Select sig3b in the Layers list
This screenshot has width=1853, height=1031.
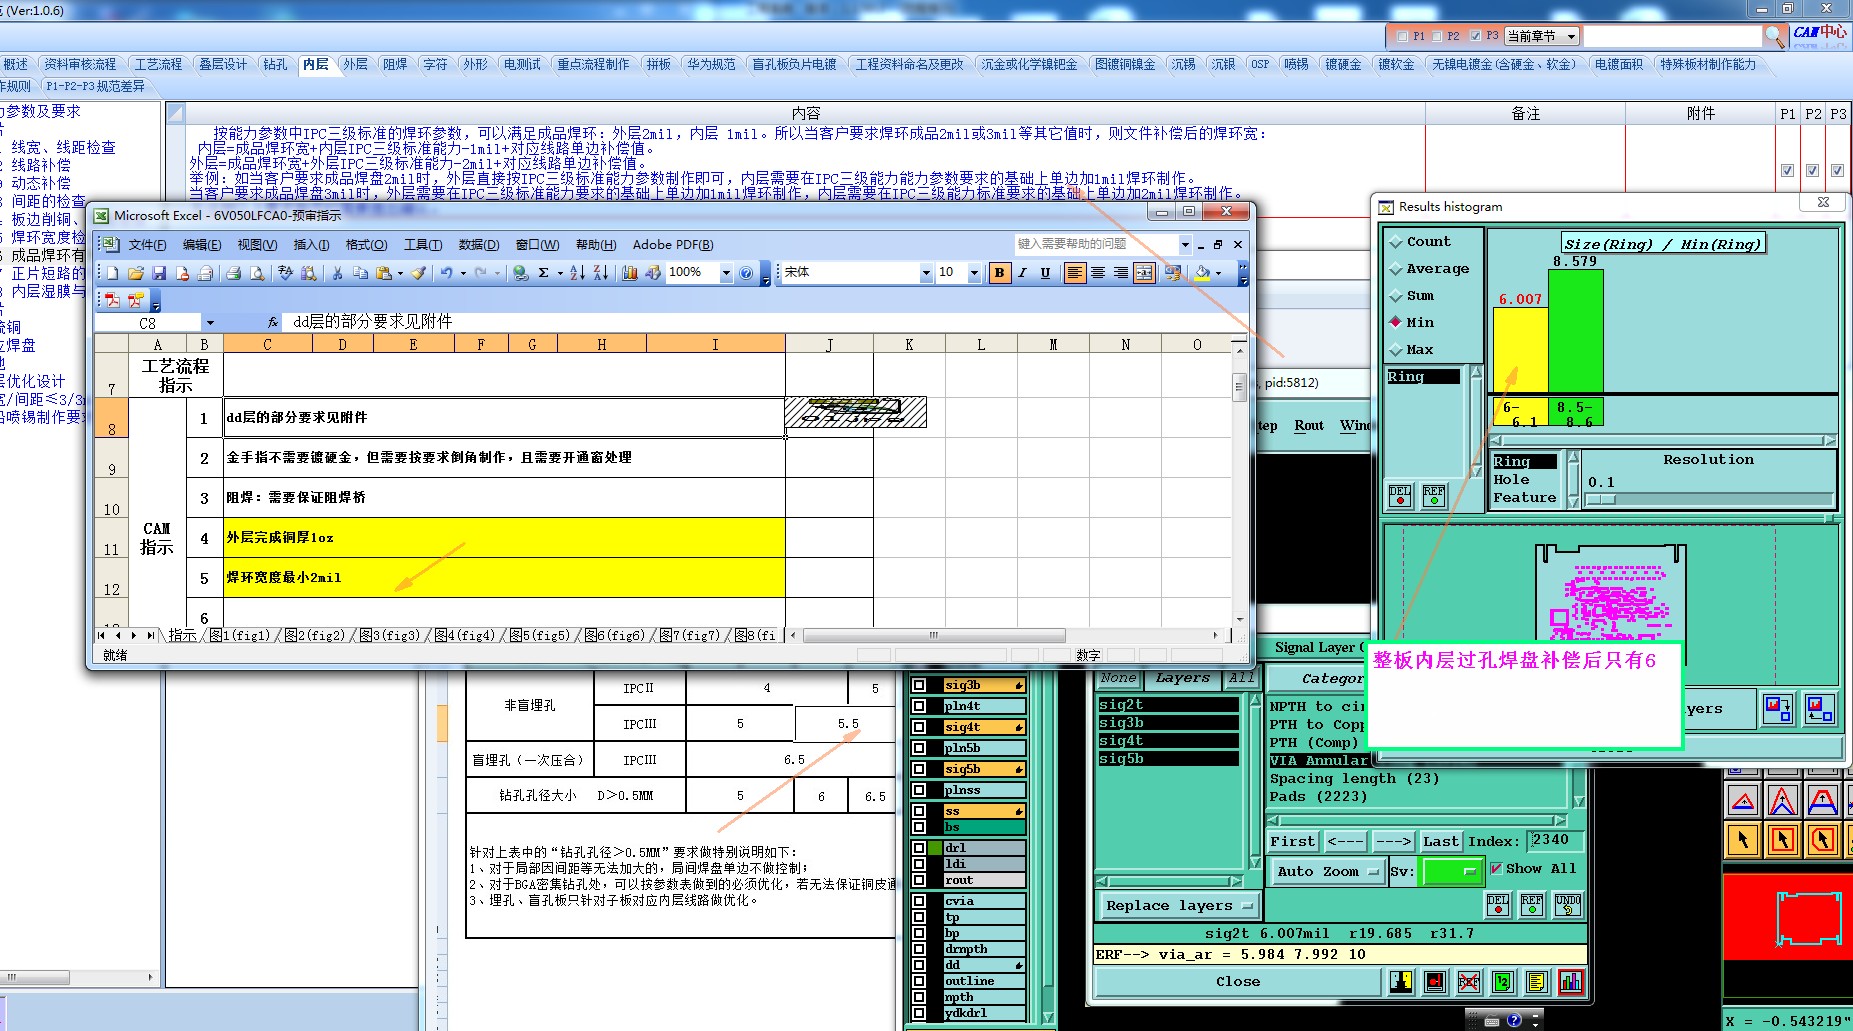pyautogui.click(x=1167, y=722)
